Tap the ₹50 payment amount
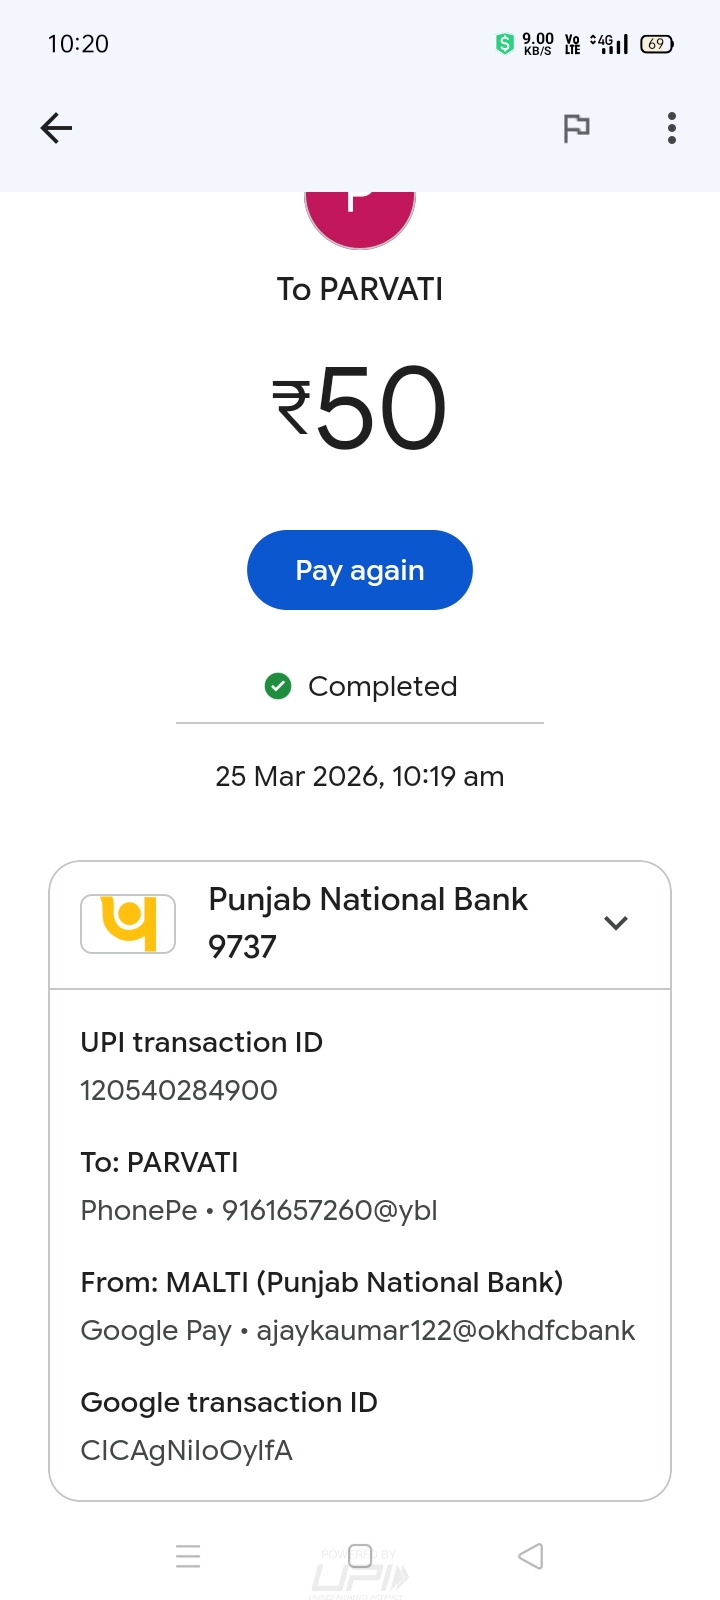This screenshot has width=720, height=1600. click(x=360, y=408)
